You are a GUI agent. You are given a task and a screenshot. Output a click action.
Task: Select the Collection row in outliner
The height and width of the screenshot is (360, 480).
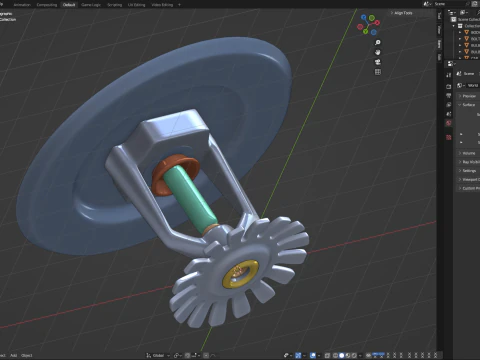[468, 26]
